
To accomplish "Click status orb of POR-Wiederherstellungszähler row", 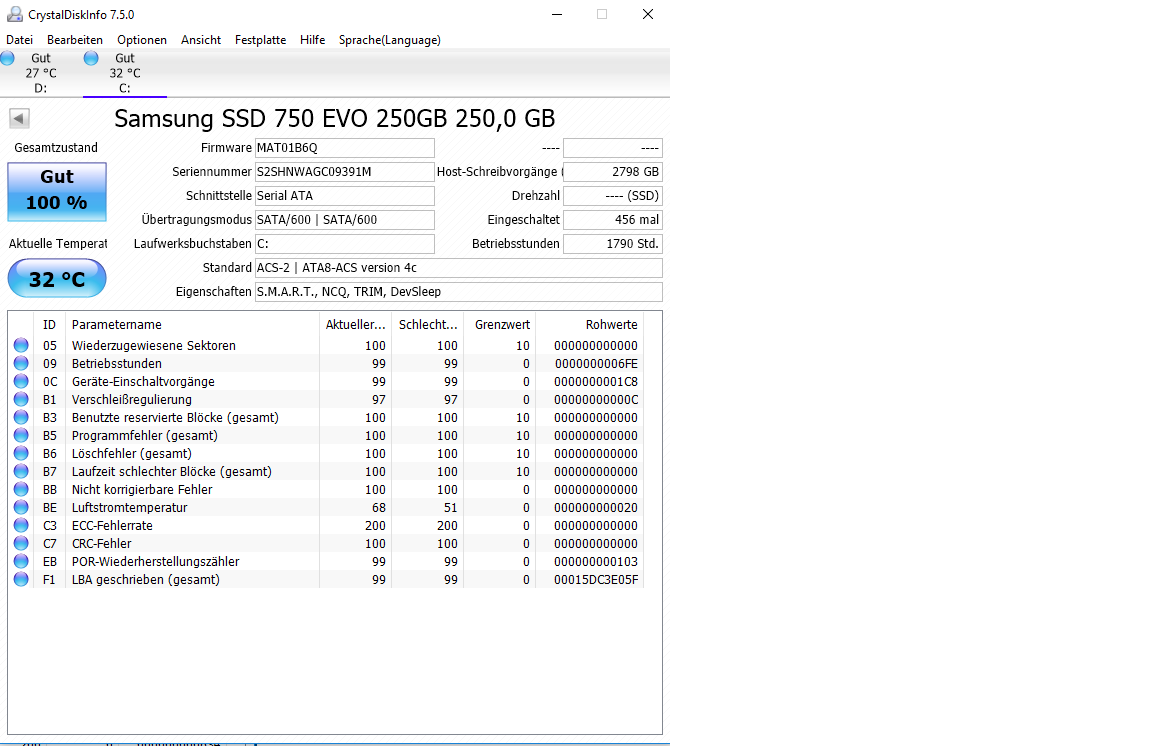I will point(21,562).
